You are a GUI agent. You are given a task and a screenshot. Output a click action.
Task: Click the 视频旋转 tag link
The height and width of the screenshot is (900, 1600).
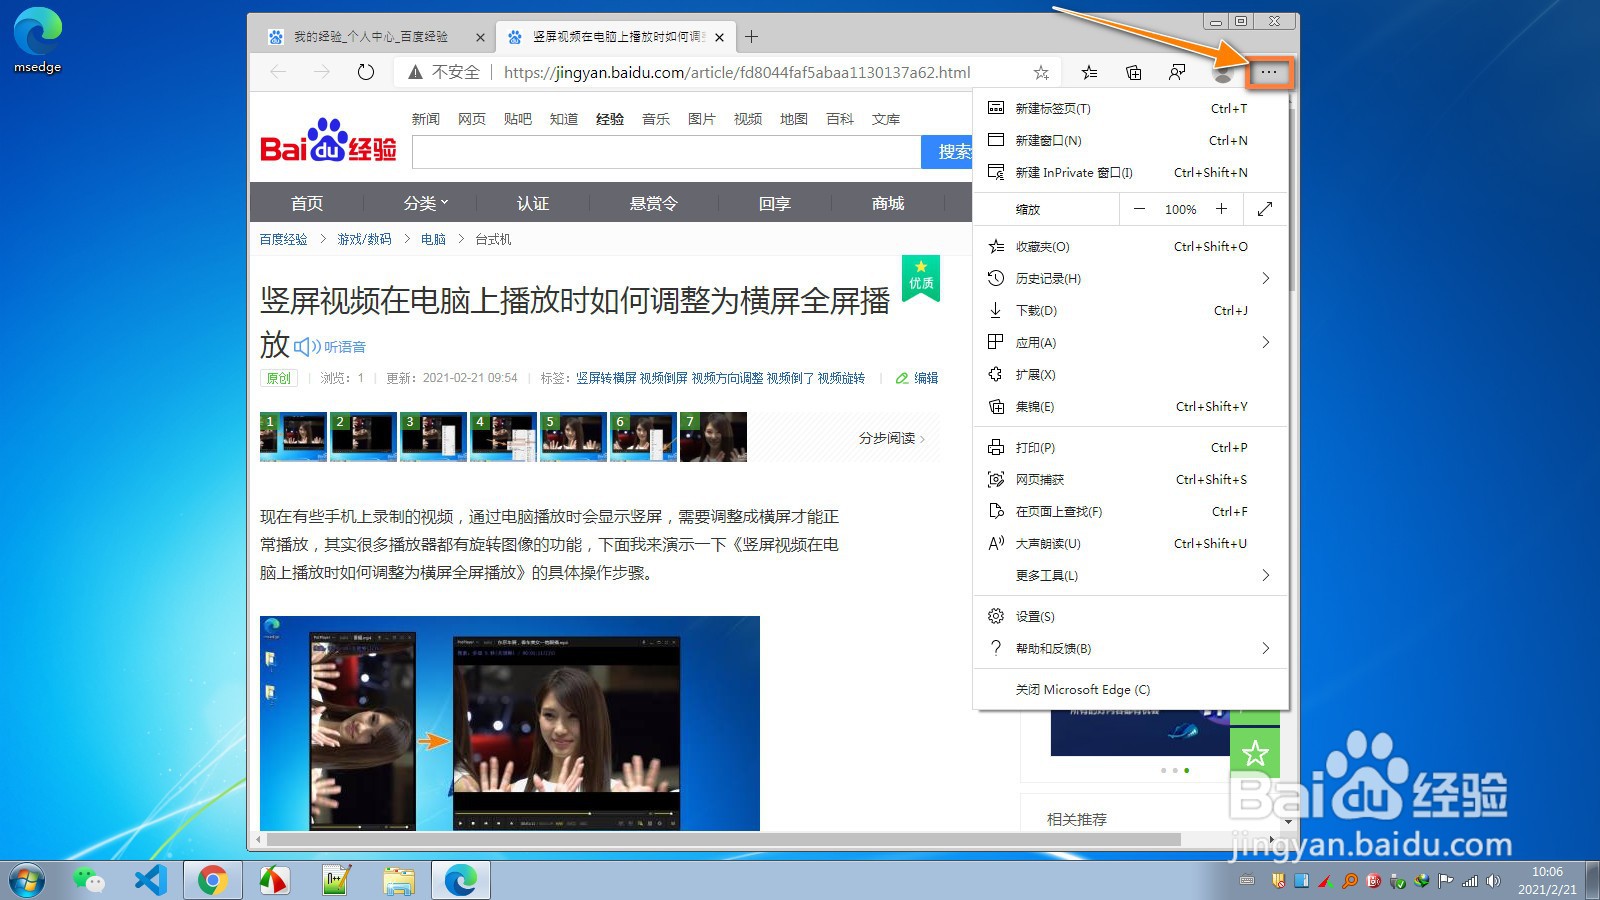(841, 378)
